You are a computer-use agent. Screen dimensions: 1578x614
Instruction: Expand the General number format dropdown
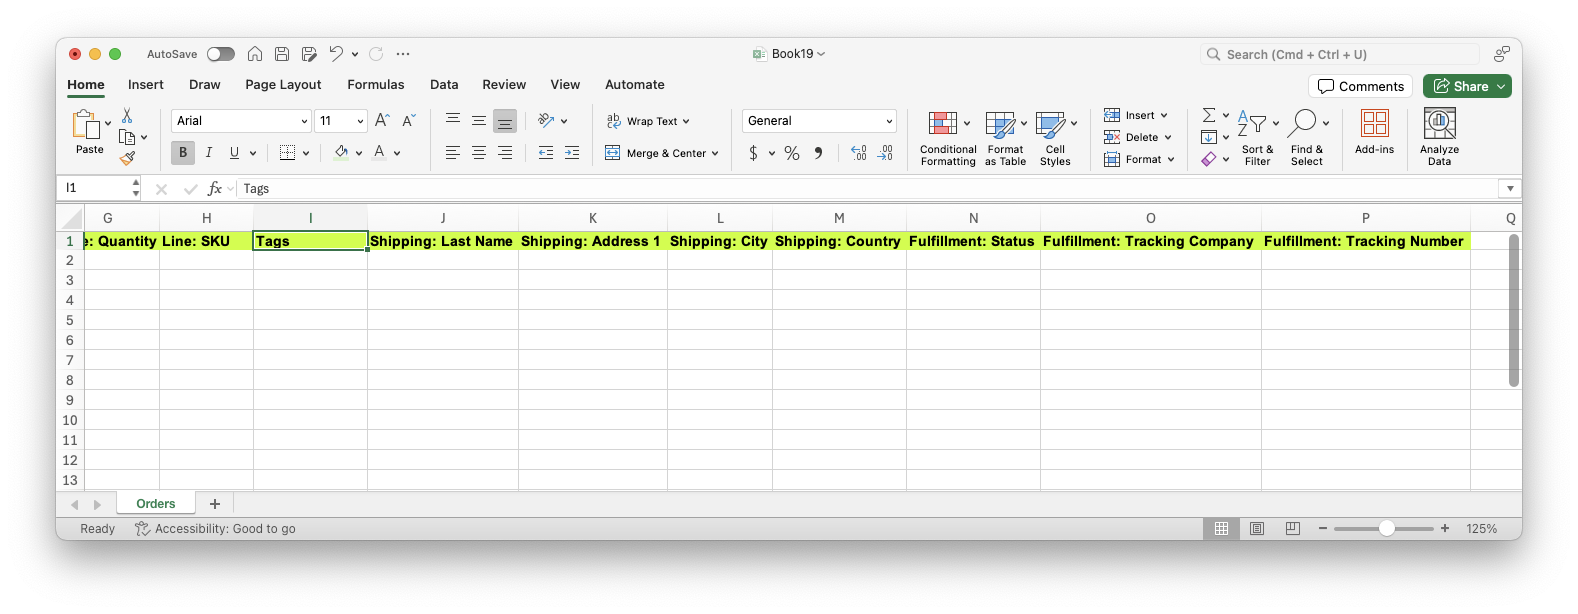click(888, 121)
